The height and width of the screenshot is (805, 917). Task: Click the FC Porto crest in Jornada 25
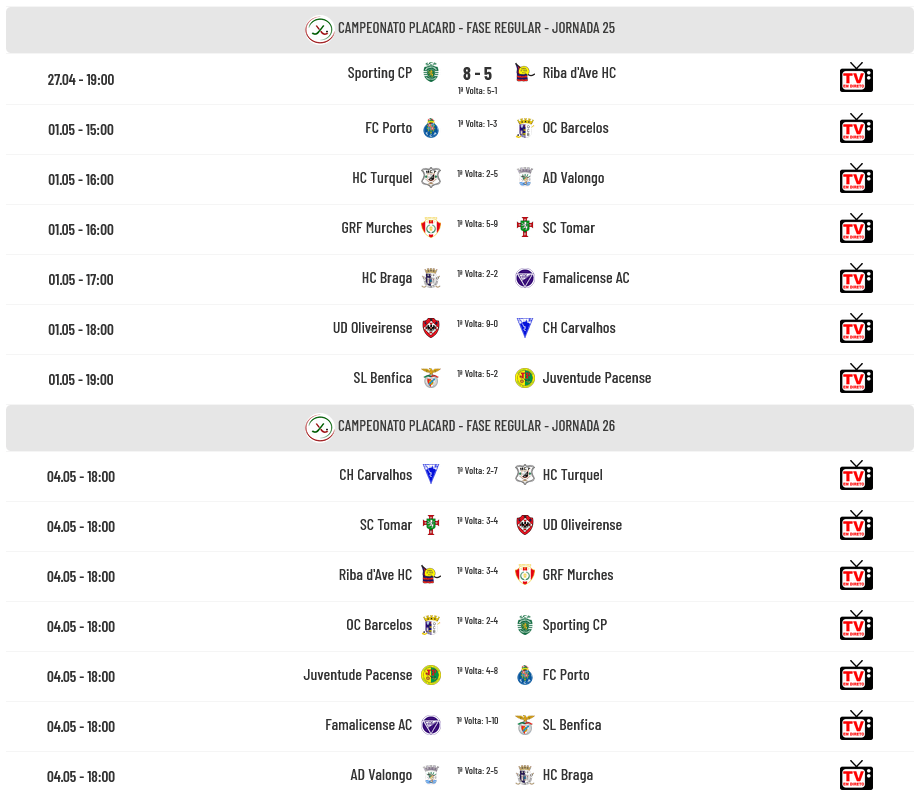[x=431, y=128]
